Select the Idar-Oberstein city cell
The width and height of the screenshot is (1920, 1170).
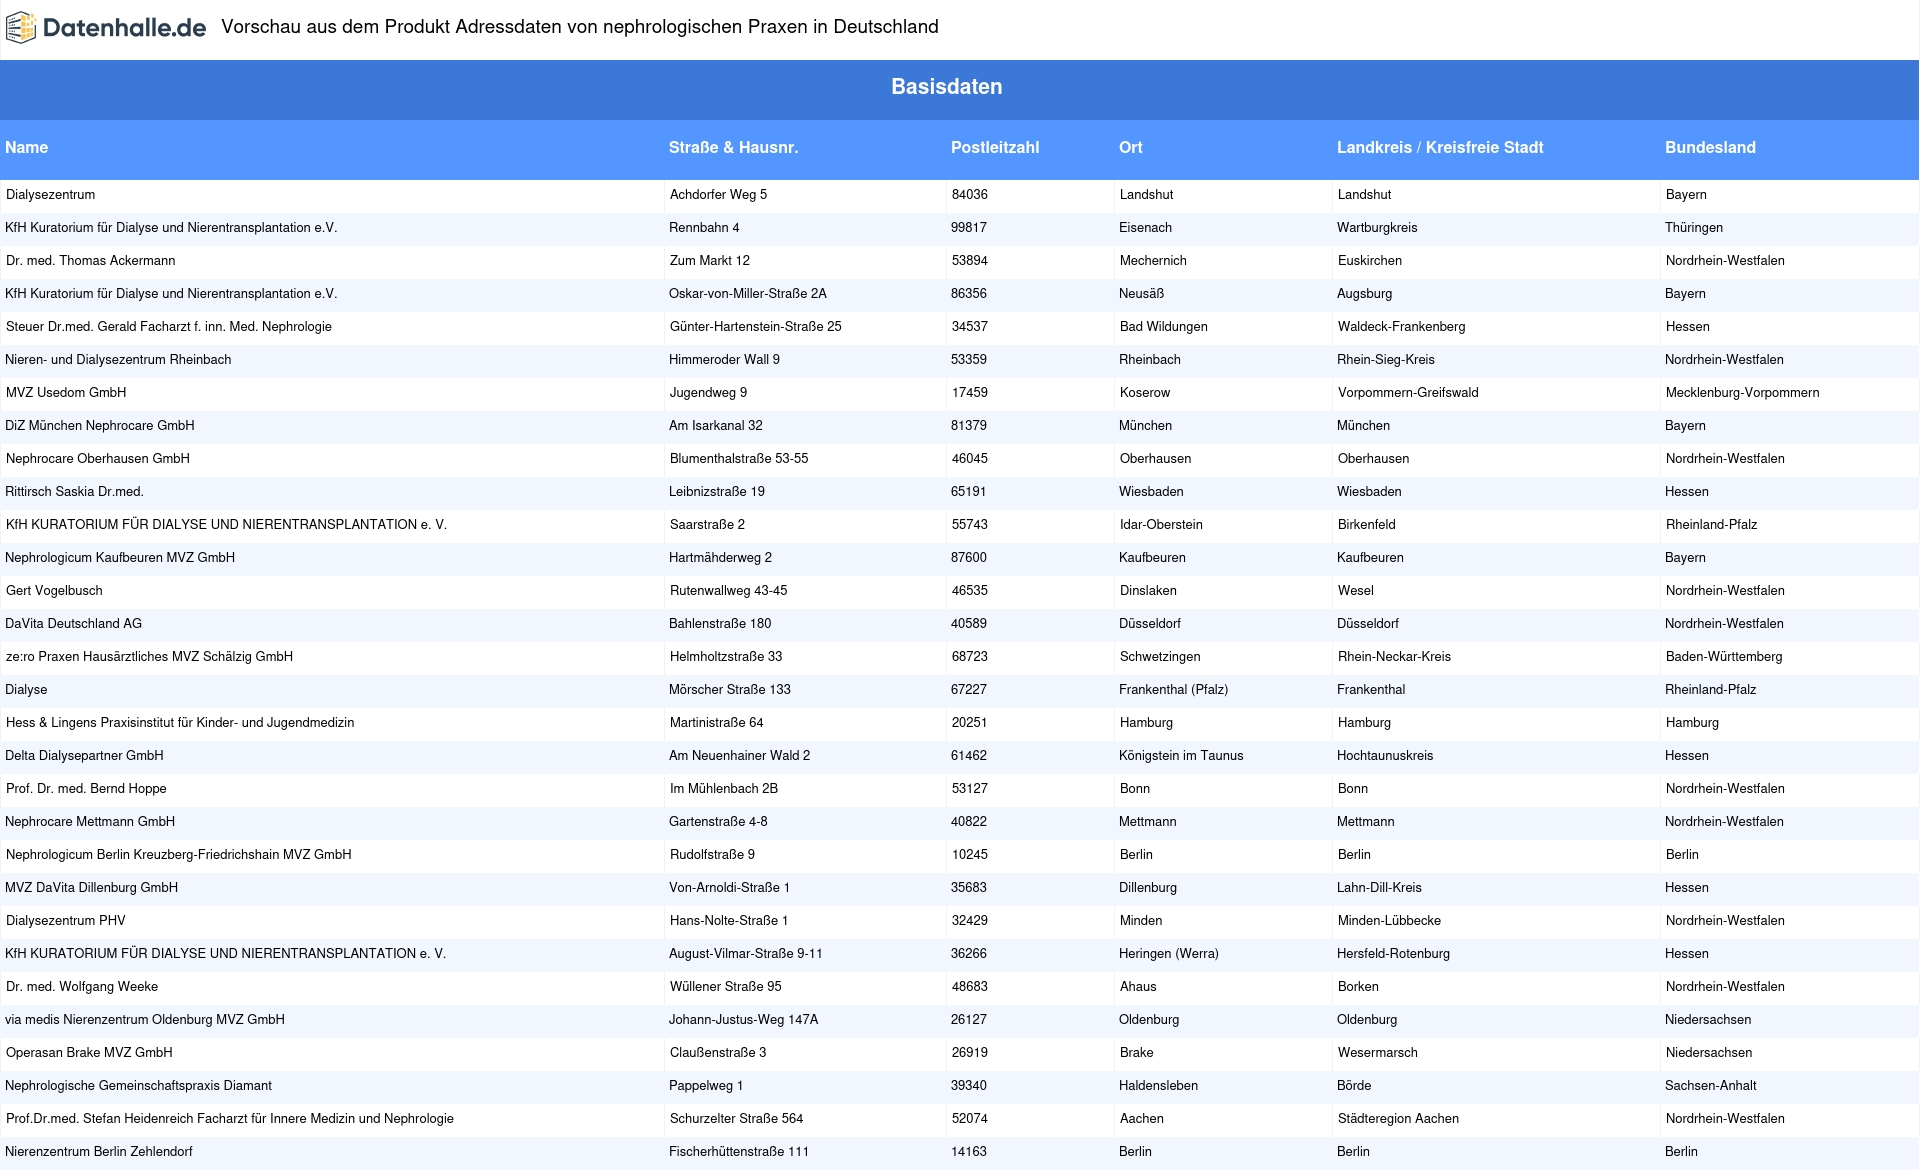click(1161, 525)
